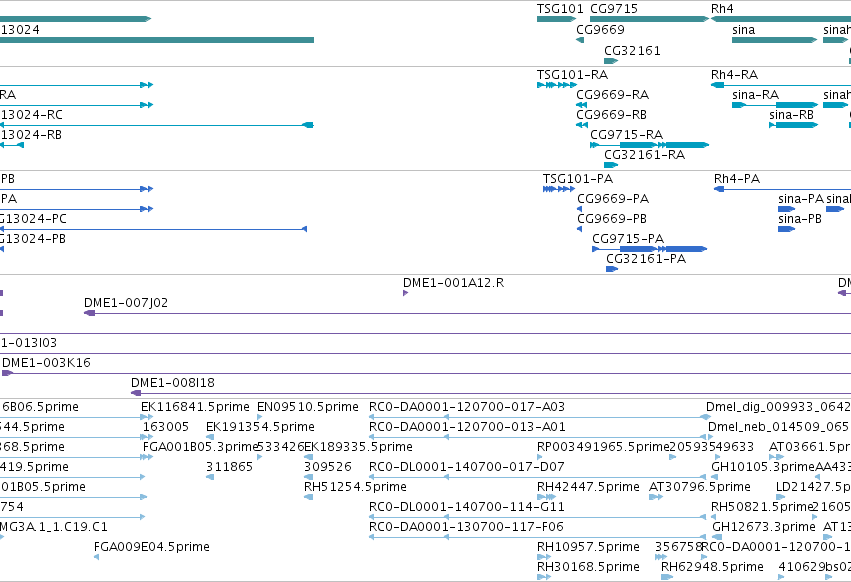Image resolution: width=851 pixels, height=582 pixels.
Task: Select the 13024-RC transcript label
Action: tap(31, 115)
